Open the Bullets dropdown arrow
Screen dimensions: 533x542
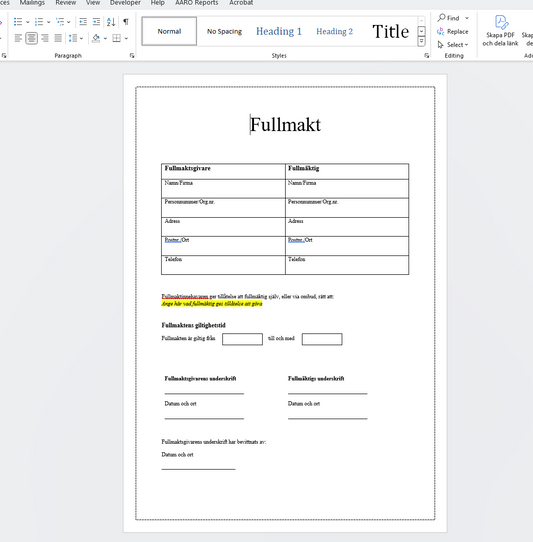[28, 22]
